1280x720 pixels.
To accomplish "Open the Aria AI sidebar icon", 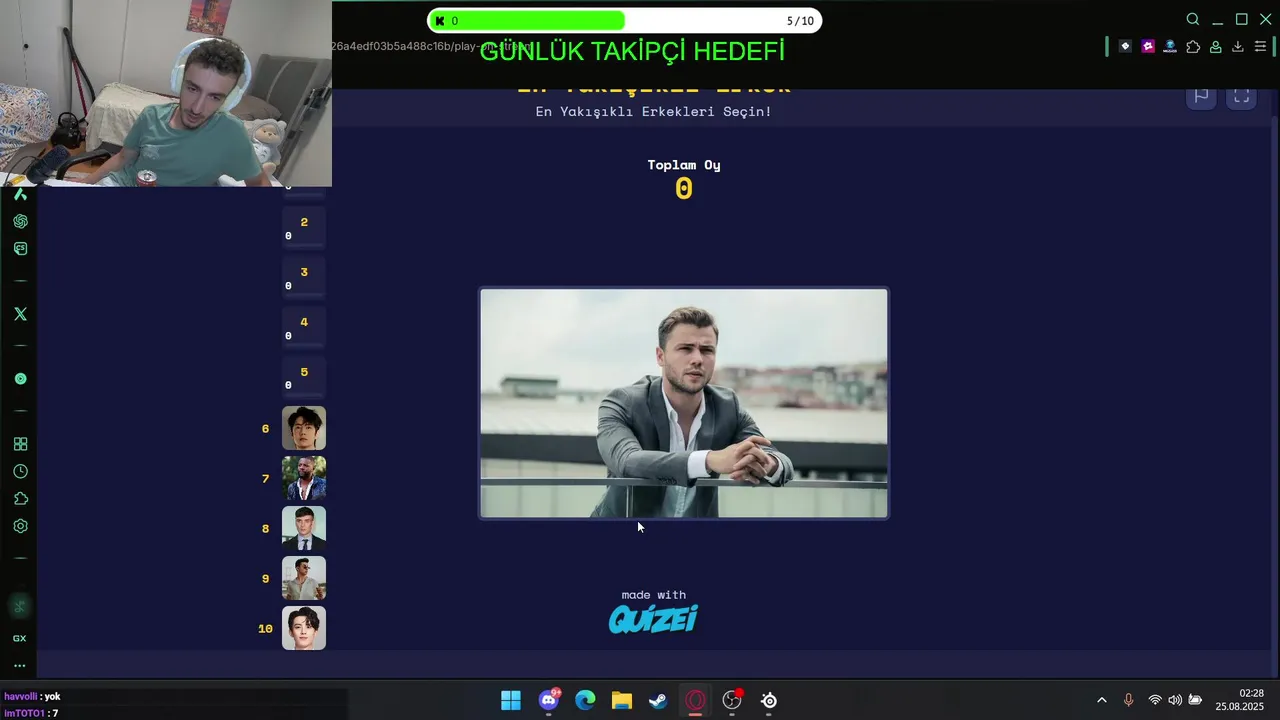I will click(x=20, y=194).
